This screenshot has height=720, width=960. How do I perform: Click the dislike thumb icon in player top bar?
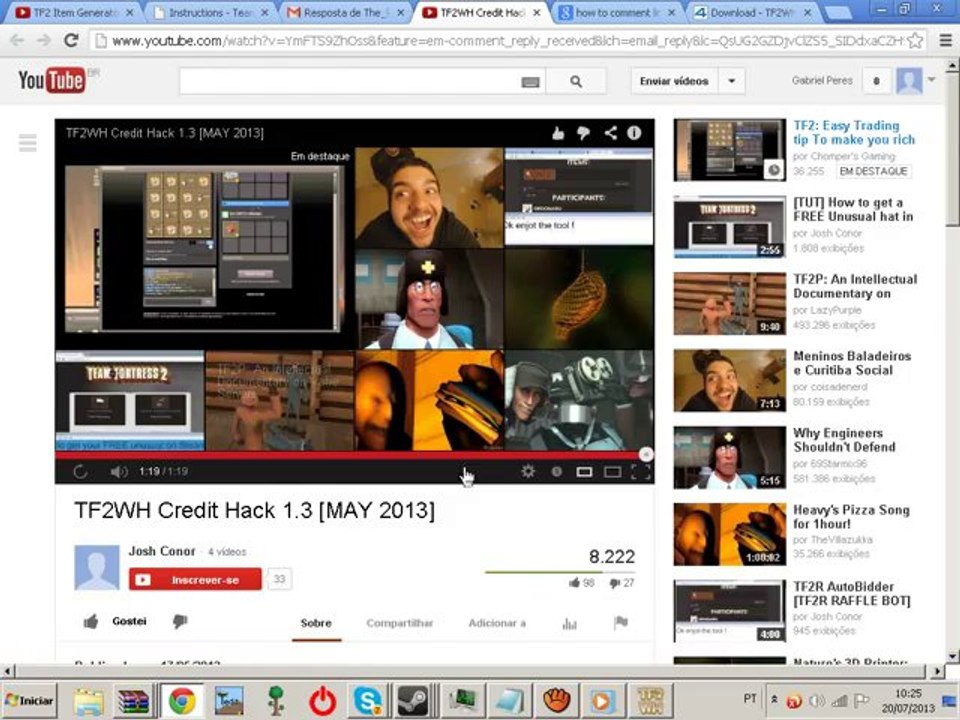coord(583,133)
